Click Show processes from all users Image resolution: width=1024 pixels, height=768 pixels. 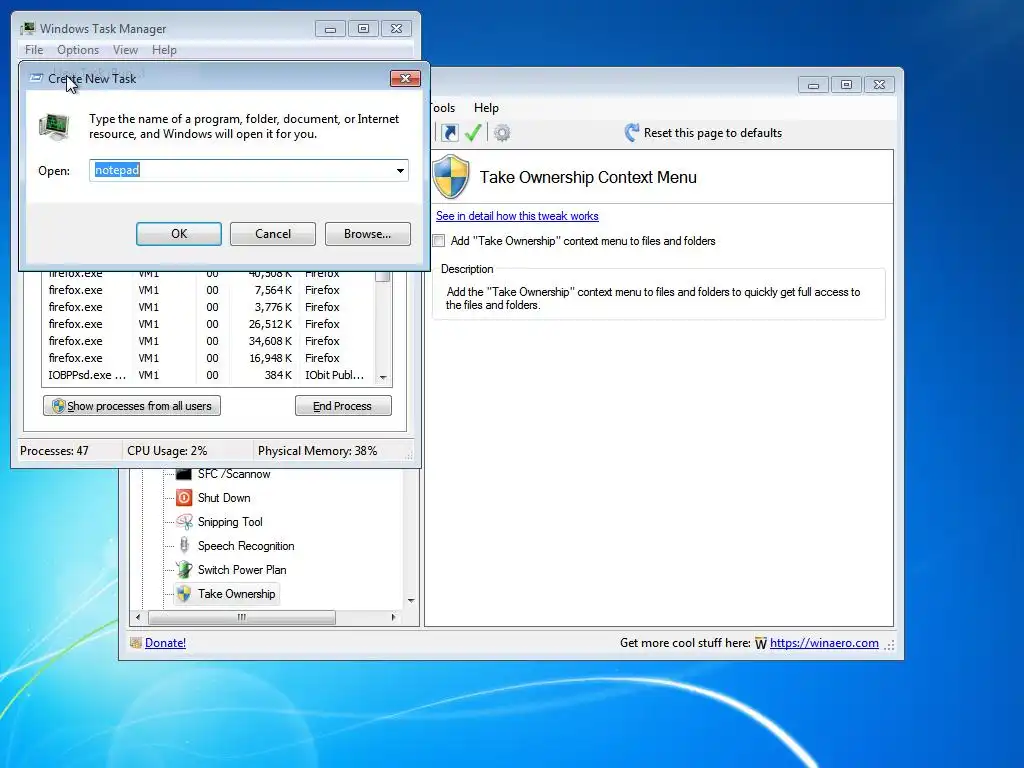point(132,406)
